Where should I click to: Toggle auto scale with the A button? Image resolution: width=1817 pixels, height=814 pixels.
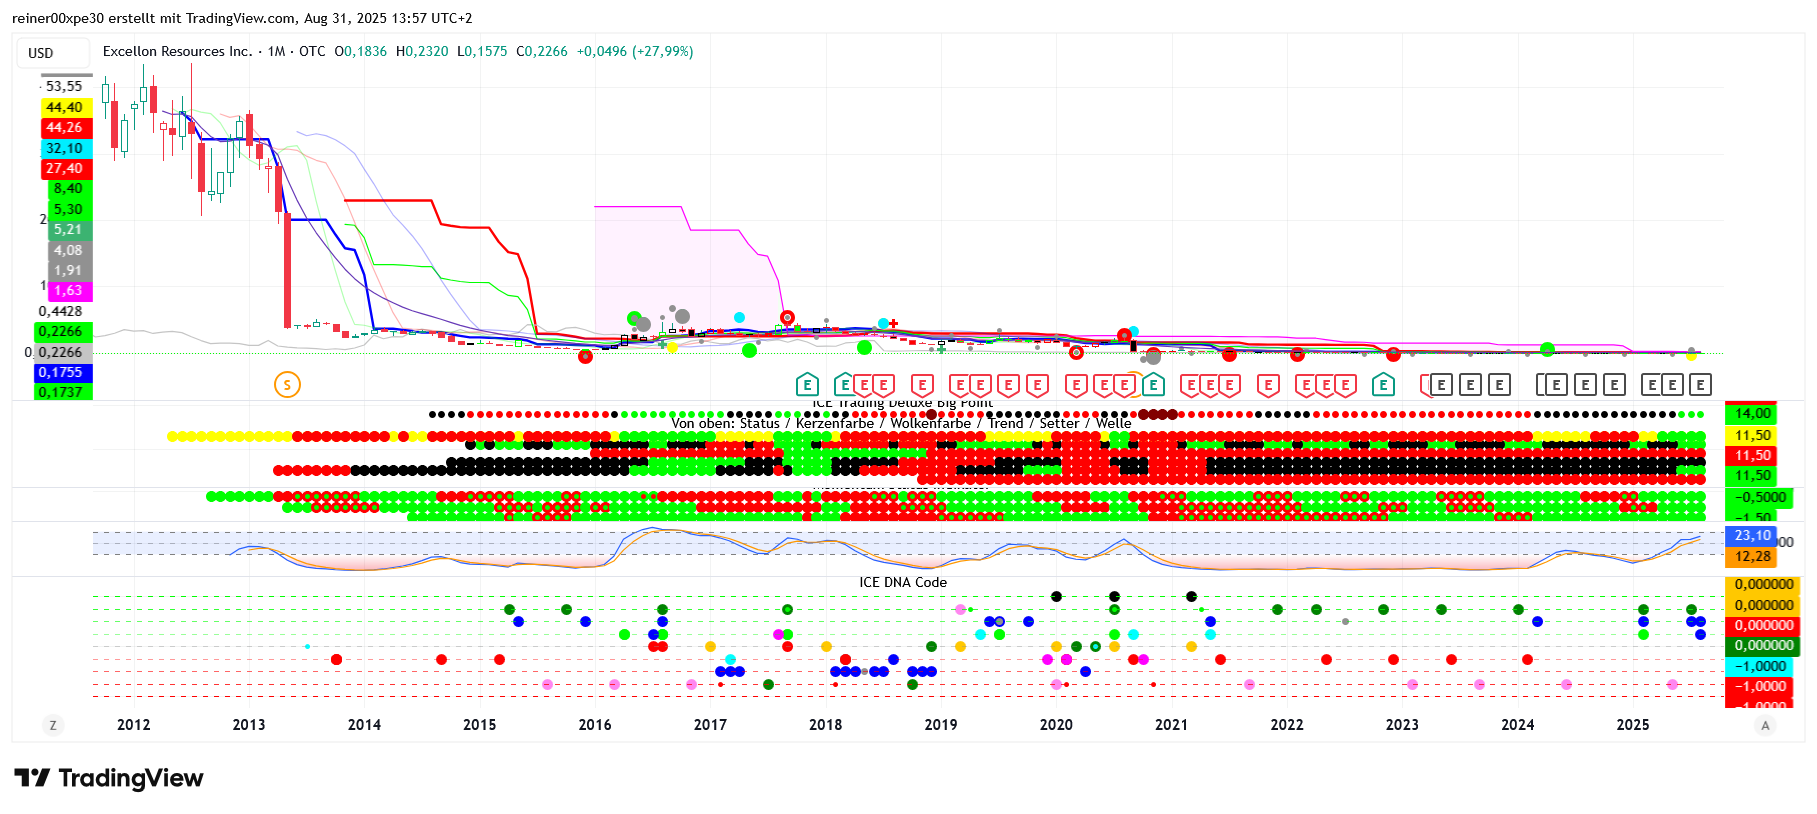tap(1765, 725)
